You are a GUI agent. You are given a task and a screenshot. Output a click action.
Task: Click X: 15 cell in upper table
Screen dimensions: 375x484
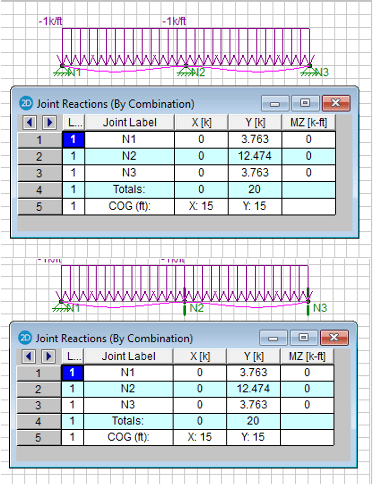pyautogui.click(x=201, y=206)
